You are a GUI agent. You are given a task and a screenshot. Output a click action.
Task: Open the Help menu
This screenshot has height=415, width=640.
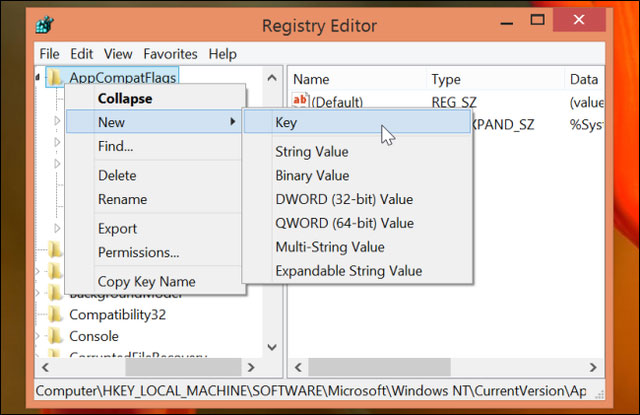(x=222, y=54)
